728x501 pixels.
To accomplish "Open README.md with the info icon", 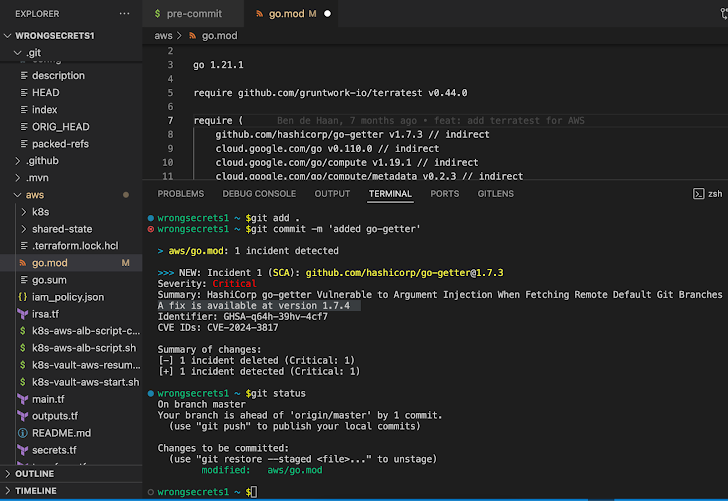I will [x=22, y=433].
